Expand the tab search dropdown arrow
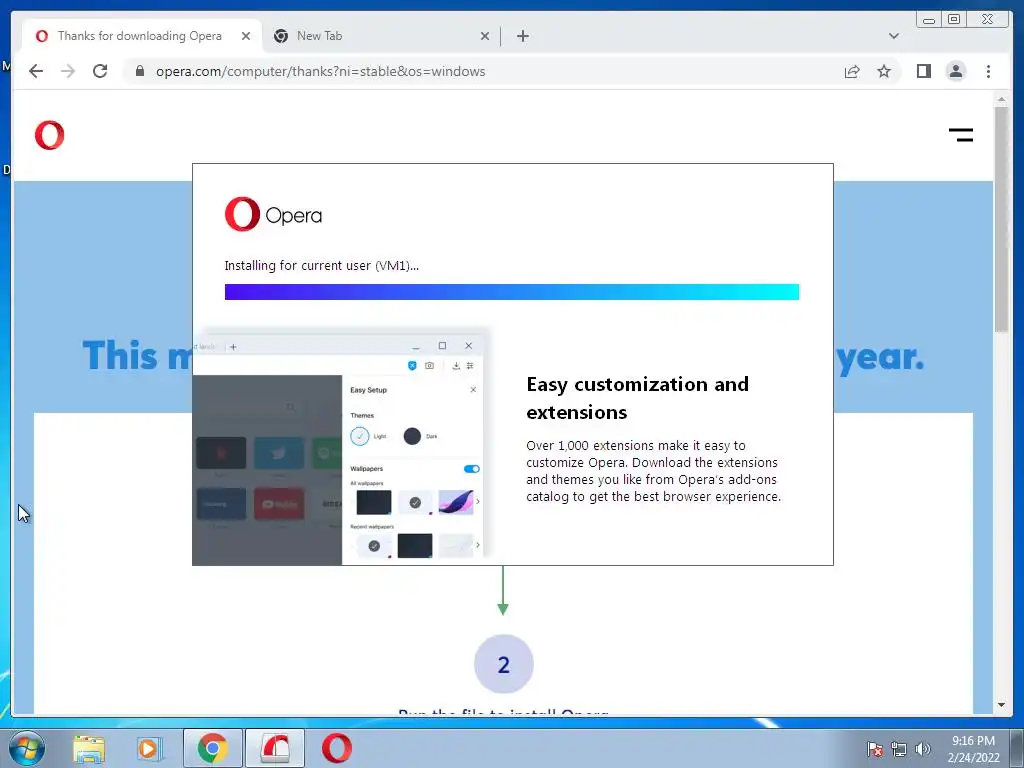 click(893, 36)
